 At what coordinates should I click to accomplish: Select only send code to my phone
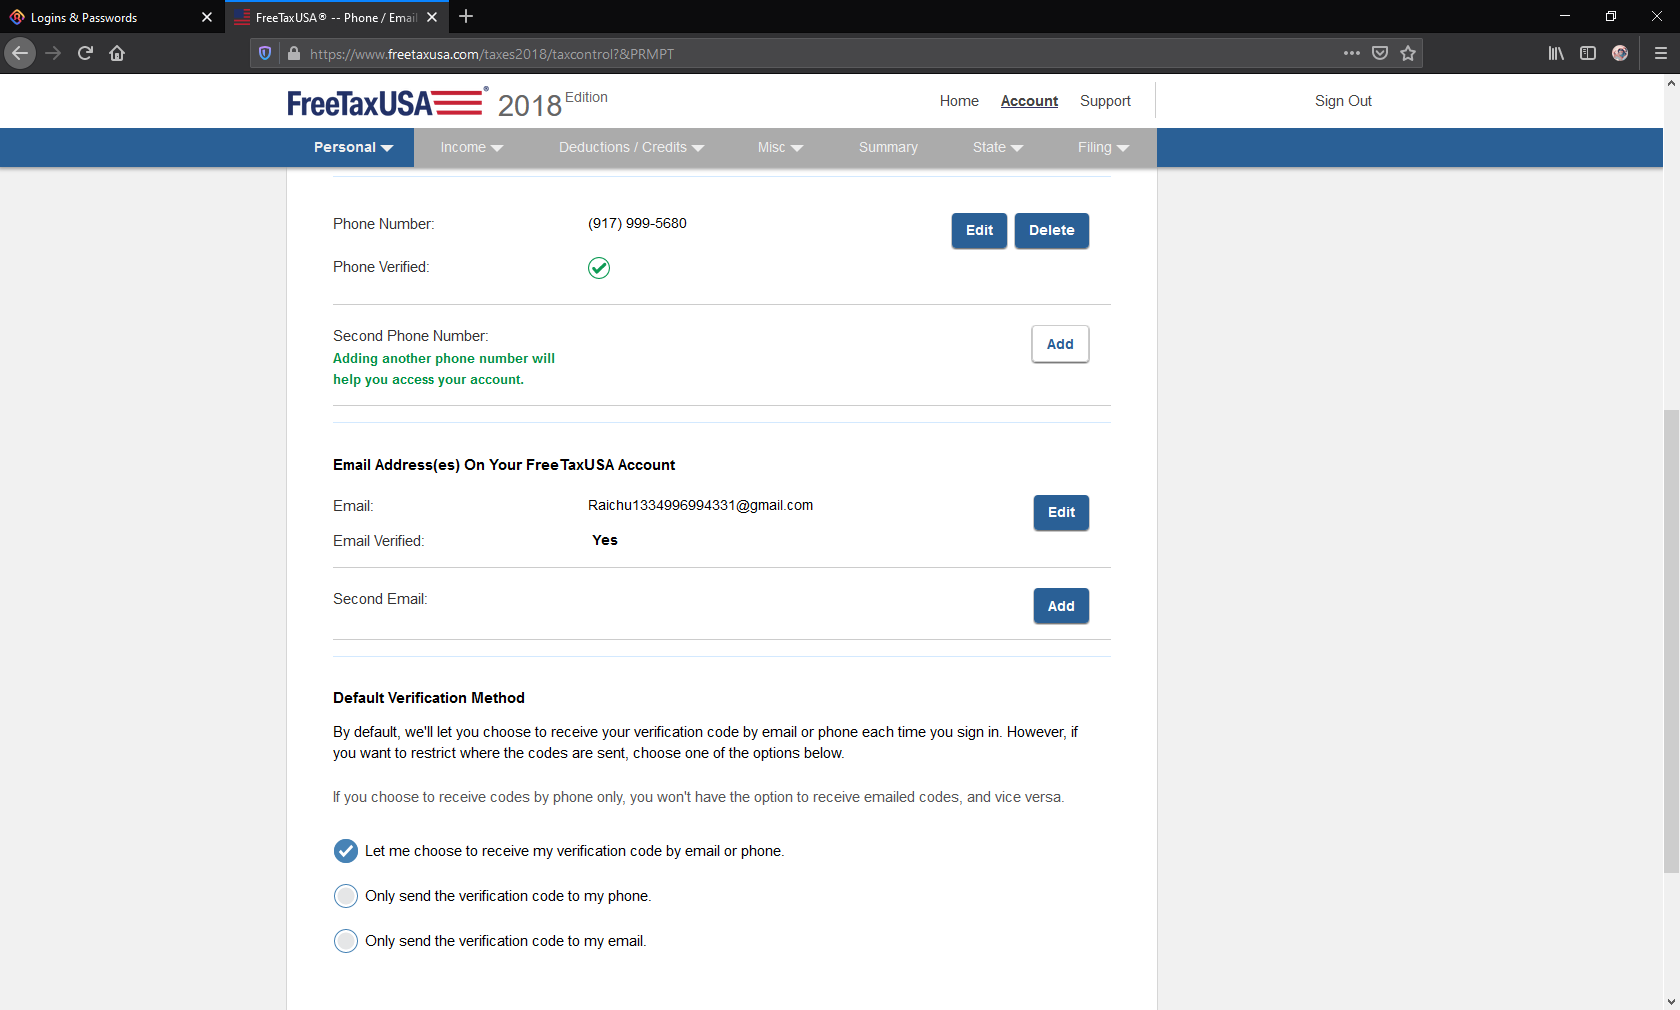coord(346,896)
